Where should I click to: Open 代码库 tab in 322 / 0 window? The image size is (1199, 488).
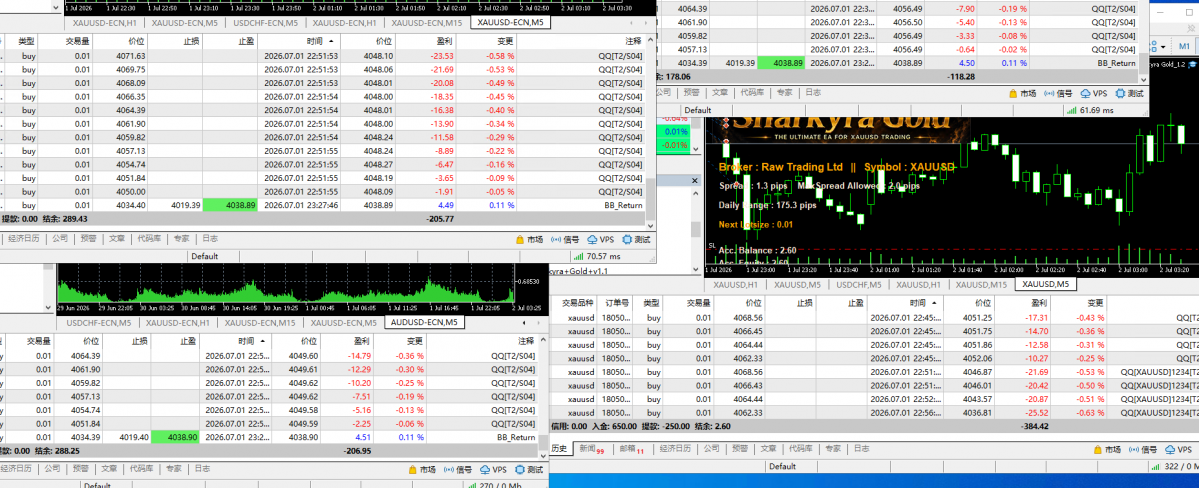(x=800, y=448)
